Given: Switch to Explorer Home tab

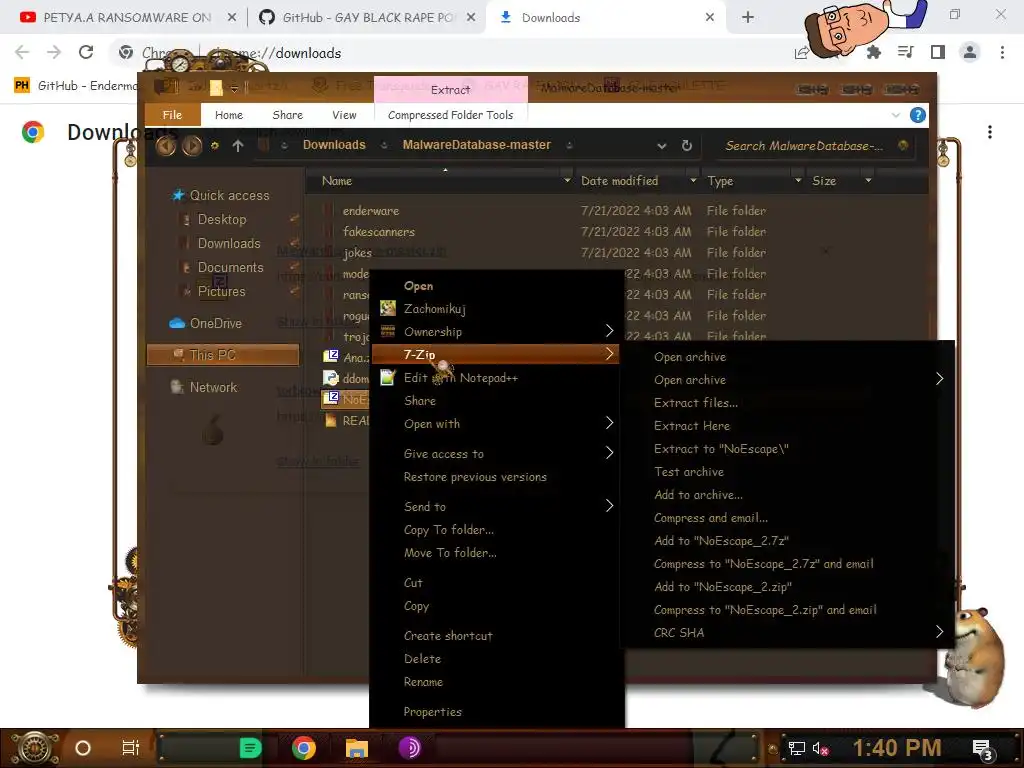Looking at the screenshot, I should [x=229, y=115].
